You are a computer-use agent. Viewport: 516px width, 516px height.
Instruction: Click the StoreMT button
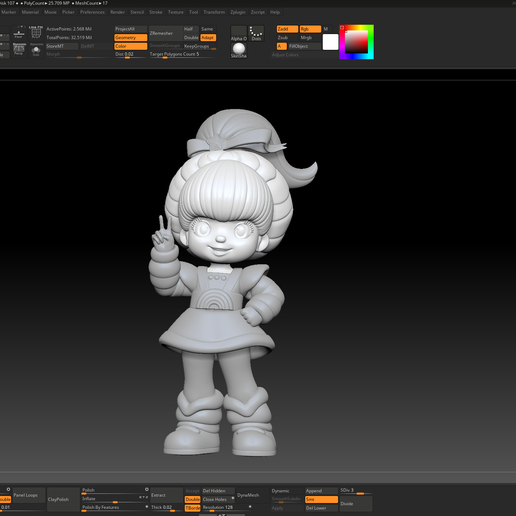tap(62, 46)
